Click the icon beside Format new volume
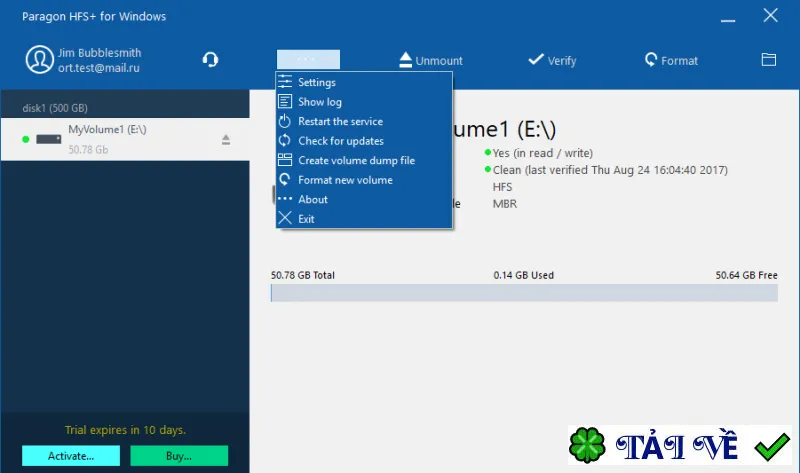 point(285,179)
